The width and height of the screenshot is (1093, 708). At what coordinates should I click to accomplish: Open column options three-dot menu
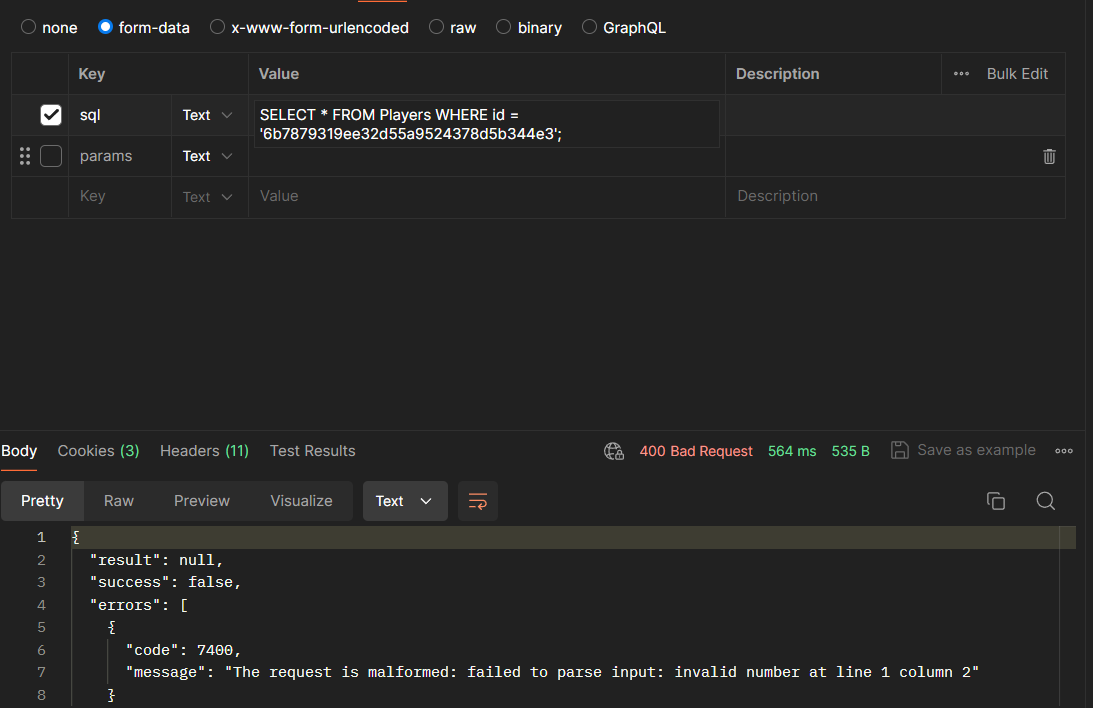click(961, 74)
